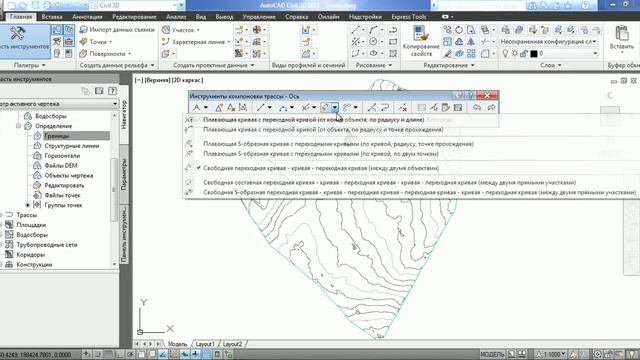Select free compound spiral-curve item
Screen dimensions: 640x360
389,182
